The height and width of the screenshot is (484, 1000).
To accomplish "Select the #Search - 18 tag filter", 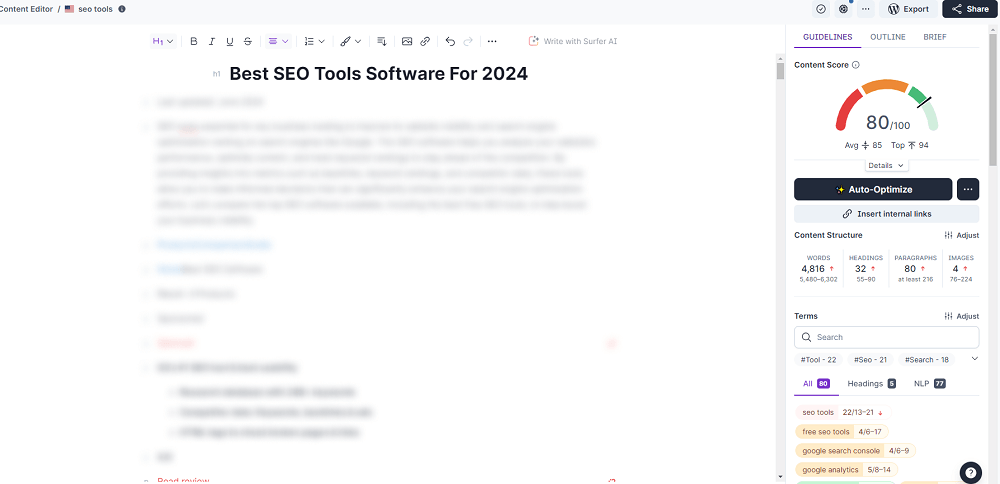I will [927, 360].
